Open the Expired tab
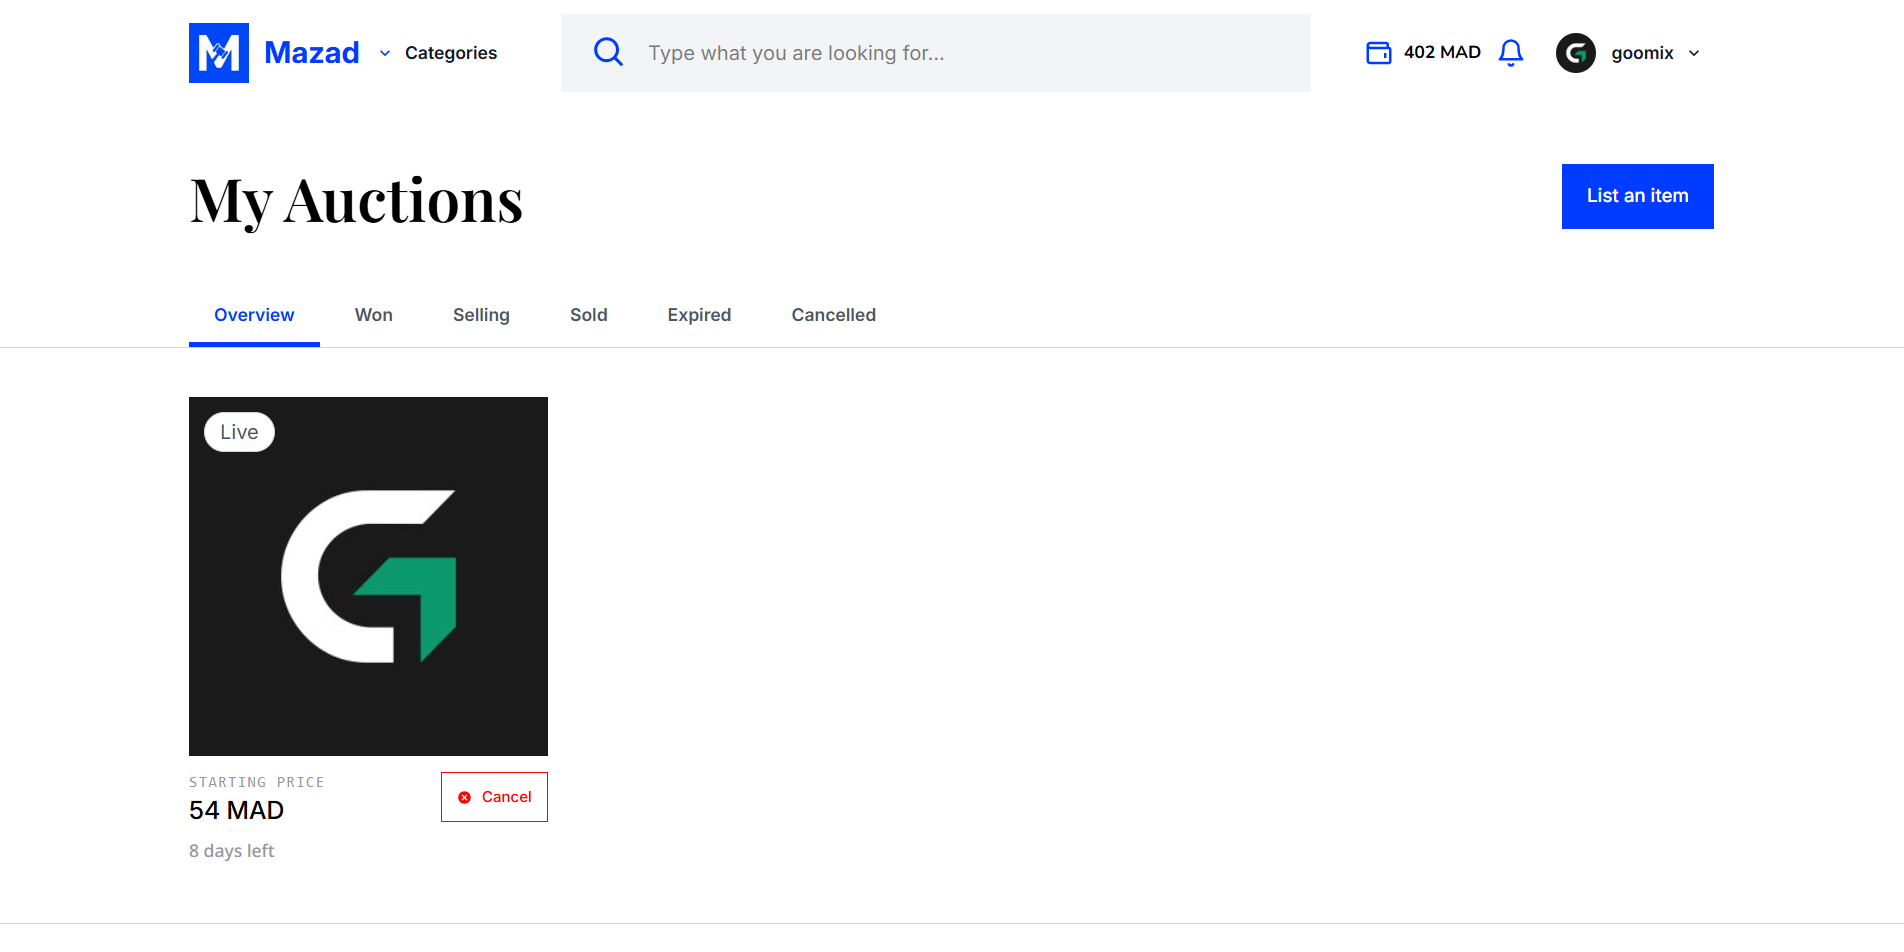 click(x=699, y=315)
